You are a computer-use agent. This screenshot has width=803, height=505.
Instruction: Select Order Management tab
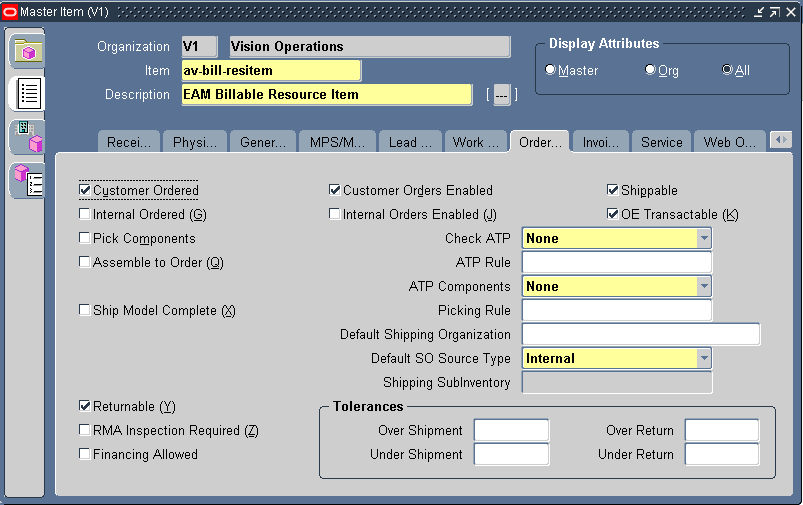click(x=540, y=142)
